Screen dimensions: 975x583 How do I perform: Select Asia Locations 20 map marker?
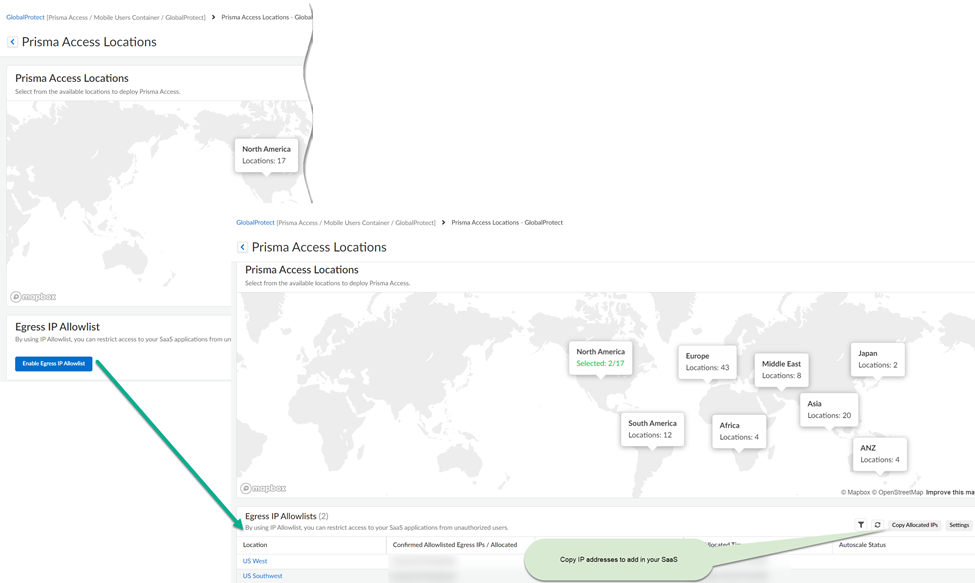(829, 410)
